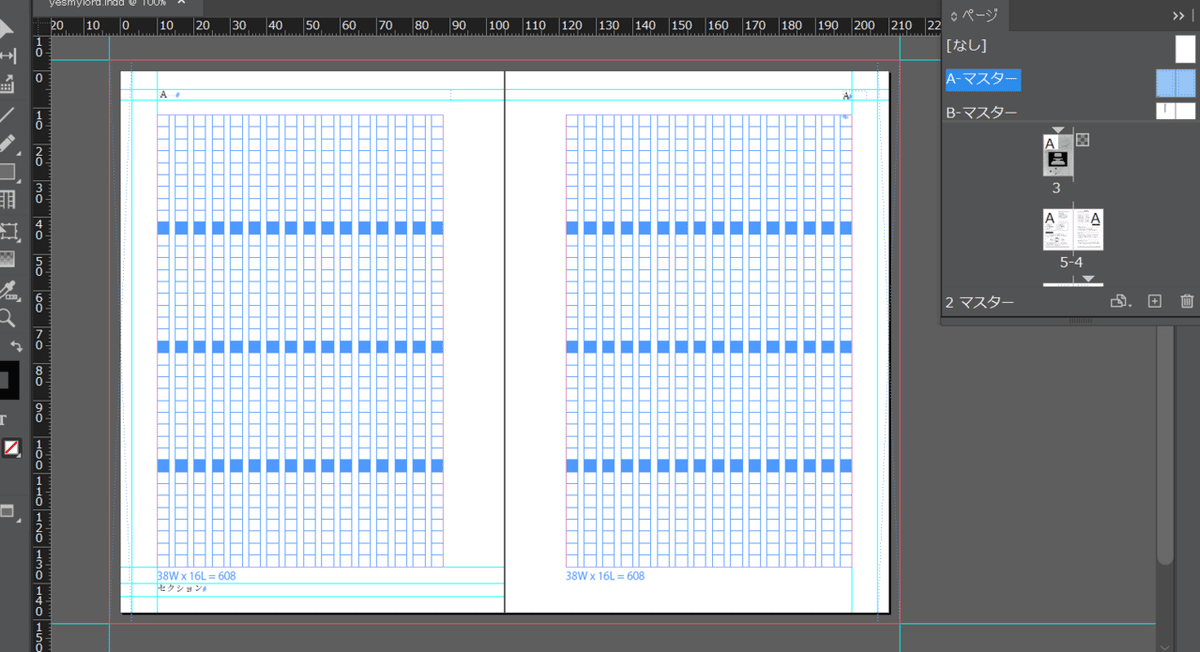Screen dimensions: 1200x652
Task: Click right page 38W x 16L = 608 label
Action: click(605, 576)
